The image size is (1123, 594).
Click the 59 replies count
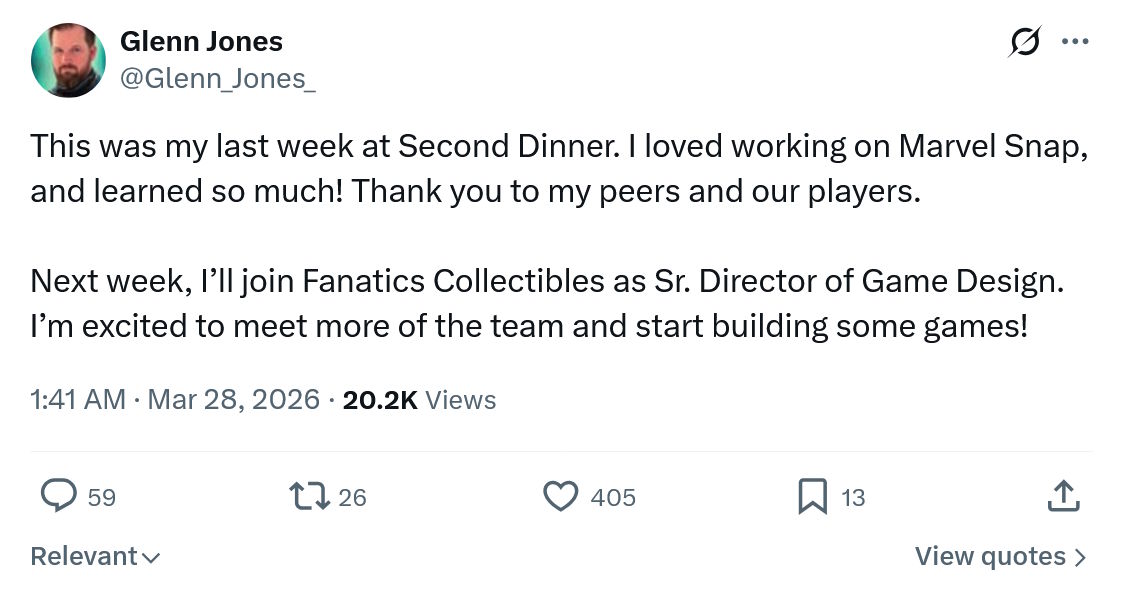tap(102, 497)
